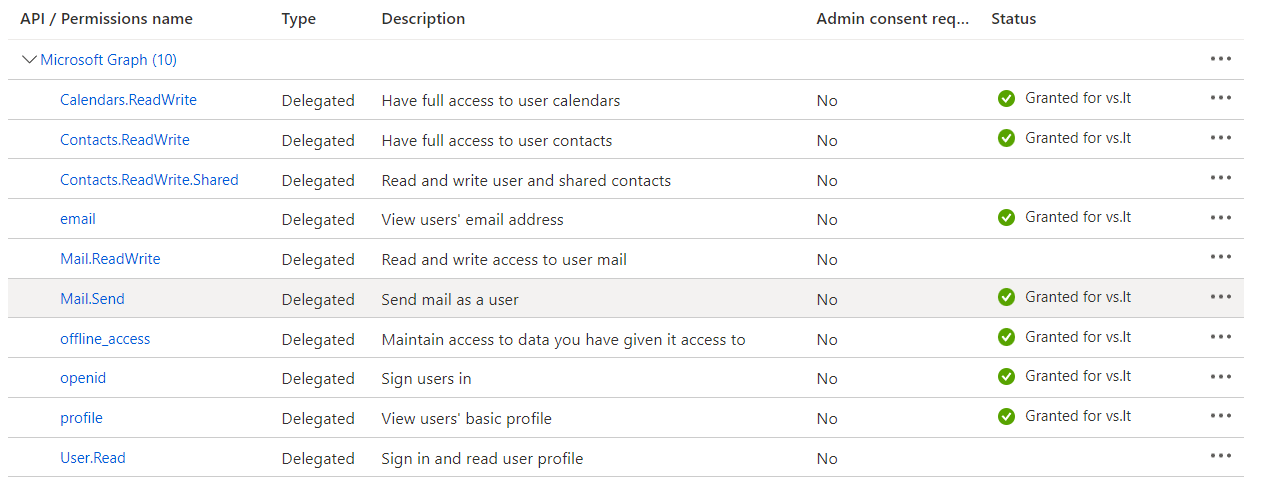Click the Status column header
The image size is (1269, 492).
(x=1013, y=19)
